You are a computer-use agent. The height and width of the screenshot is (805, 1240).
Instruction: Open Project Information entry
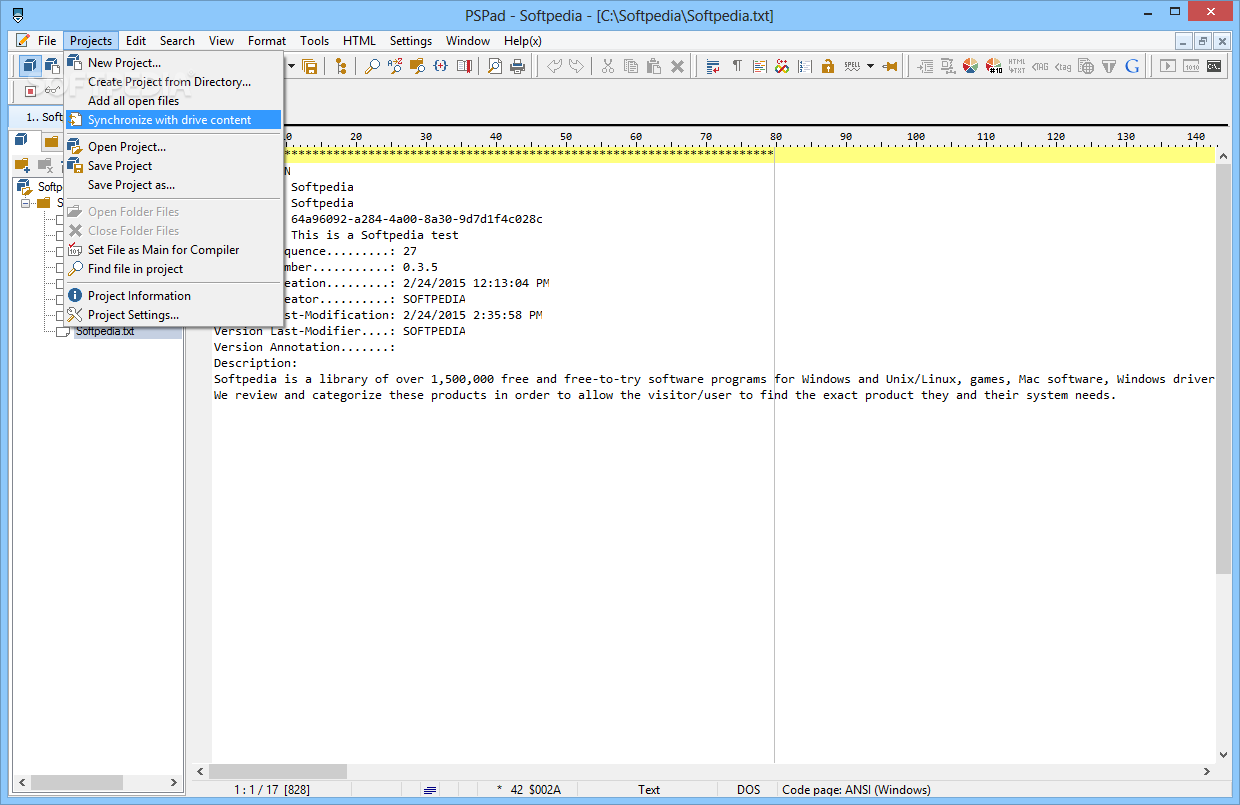(174, 295)
